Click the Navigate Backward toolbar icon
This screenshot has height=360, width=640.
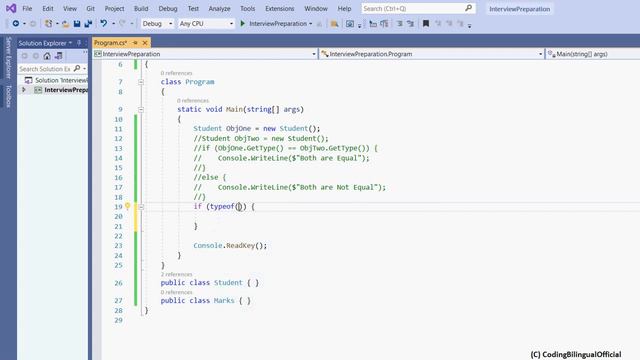click(x=16, y=24)
